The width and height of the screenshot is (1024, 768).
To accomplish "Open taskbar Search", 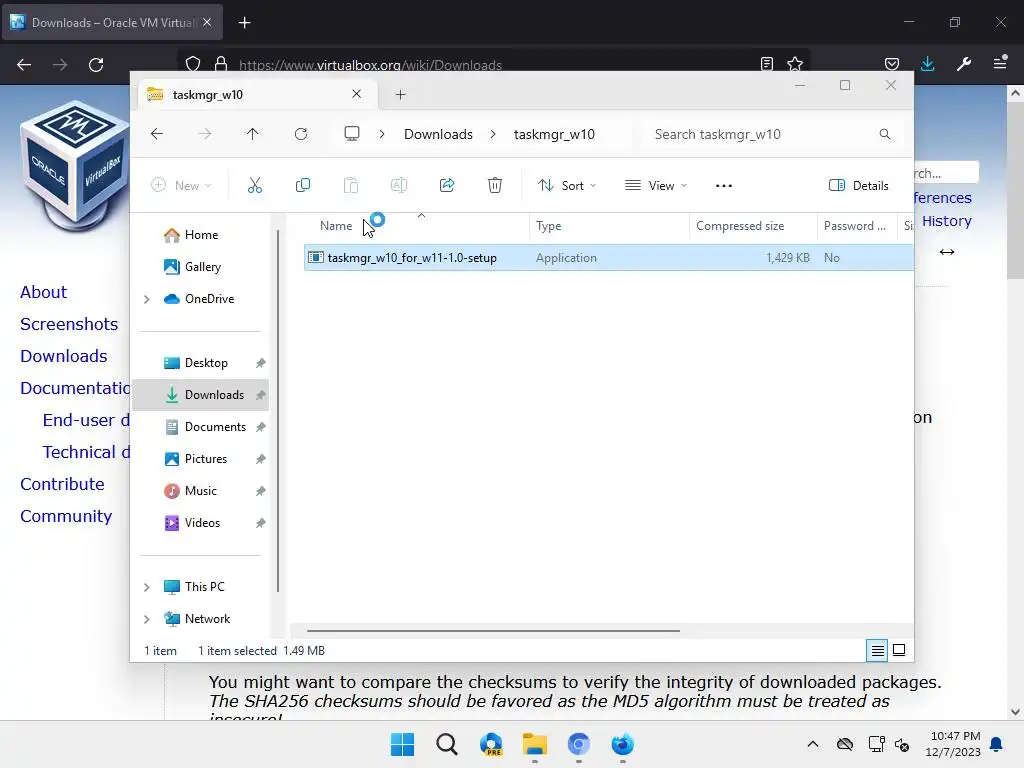I will pos(447,744).
